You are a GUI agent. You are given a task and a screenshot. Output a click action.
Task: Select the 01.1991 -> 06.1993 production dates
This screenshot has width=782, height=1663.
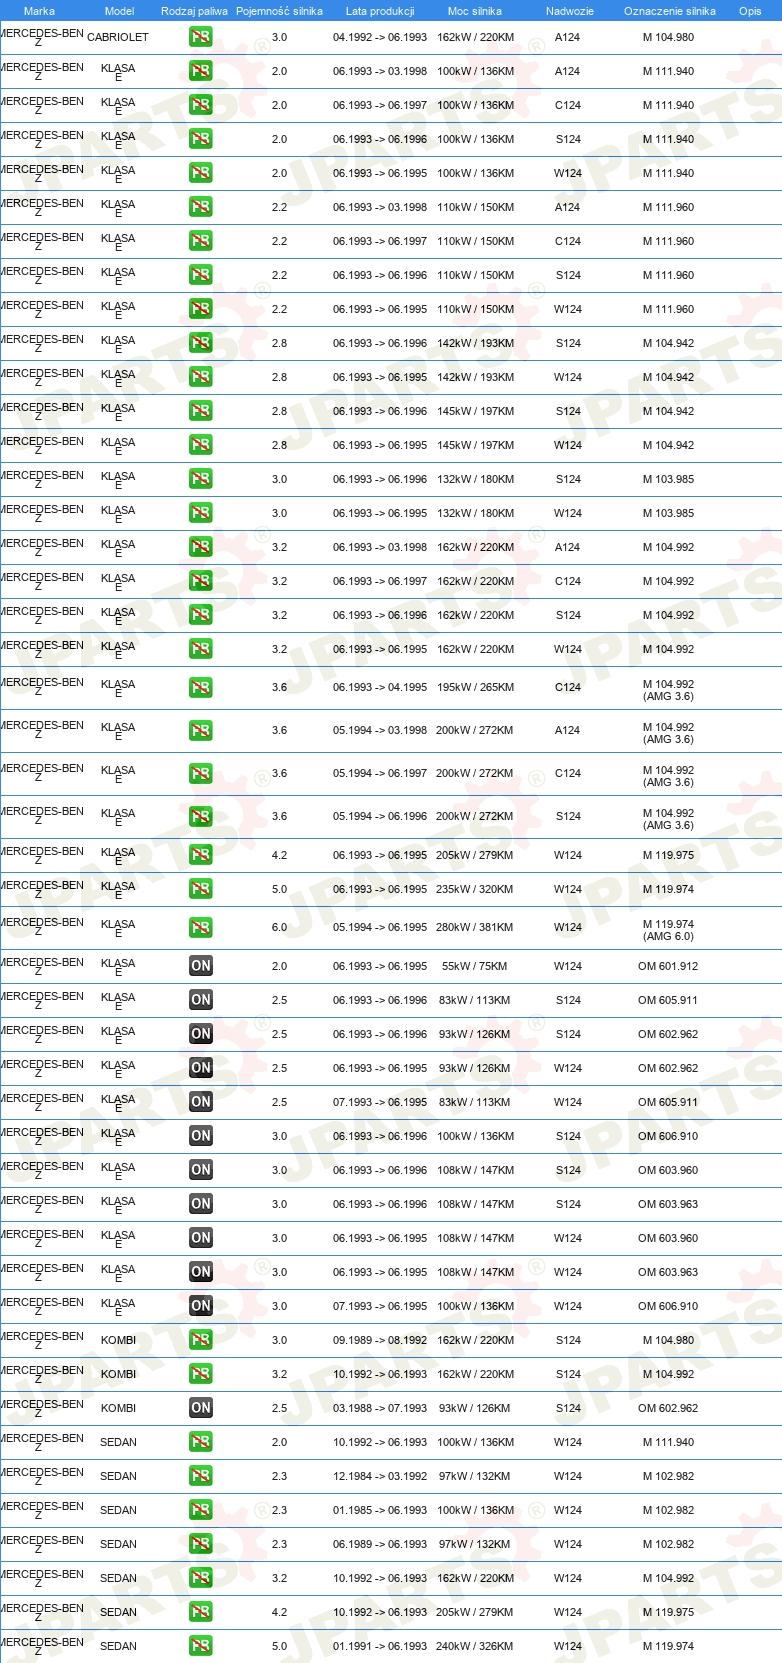coord(380,1646)
